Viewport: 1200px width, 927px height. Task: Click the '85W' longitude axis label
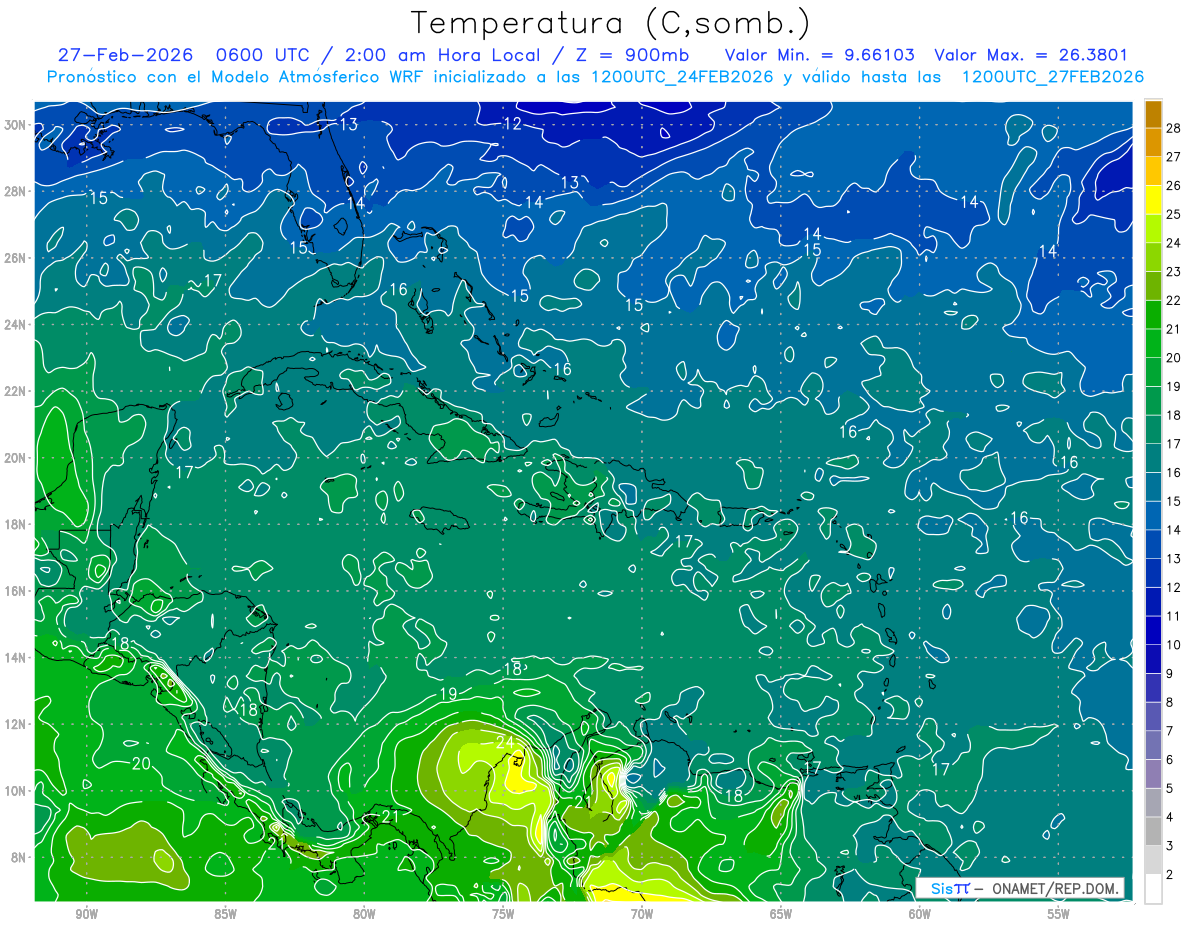pyautogui.click(x=225, y=914)
